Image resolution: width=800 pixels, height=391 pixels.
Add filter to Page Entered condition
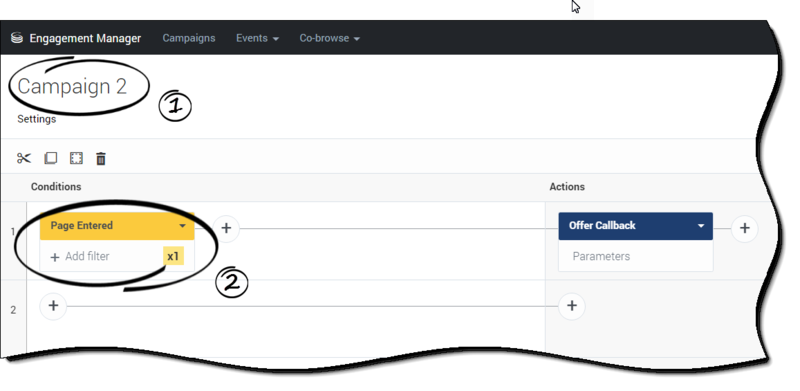(80, 257)
